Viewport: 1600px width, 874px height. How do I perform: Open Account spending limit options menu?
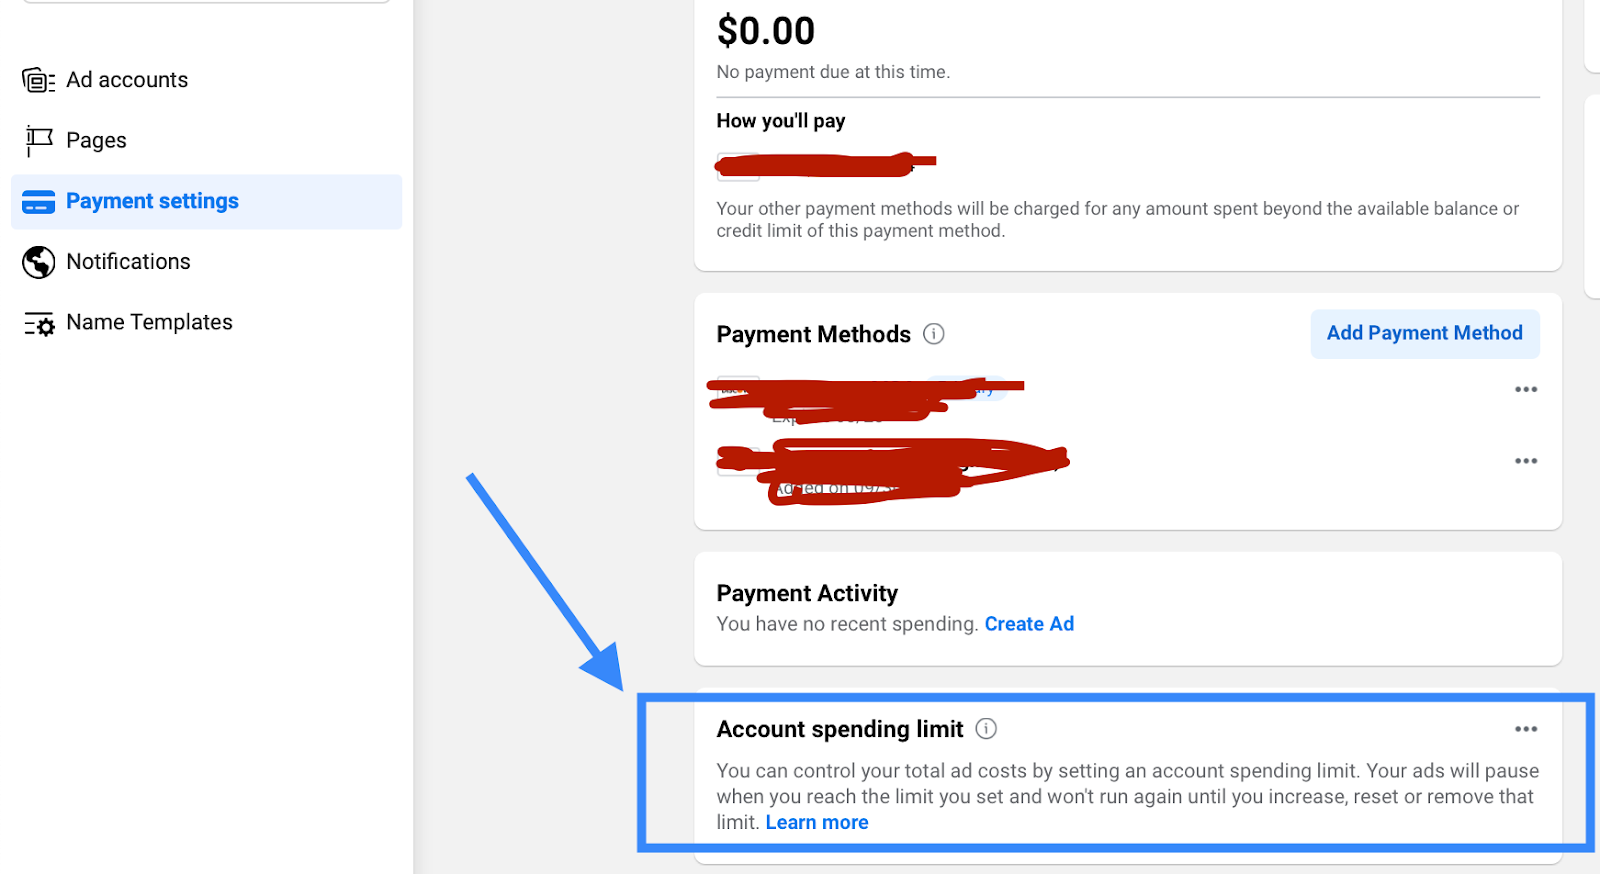tap(1525, 729)
